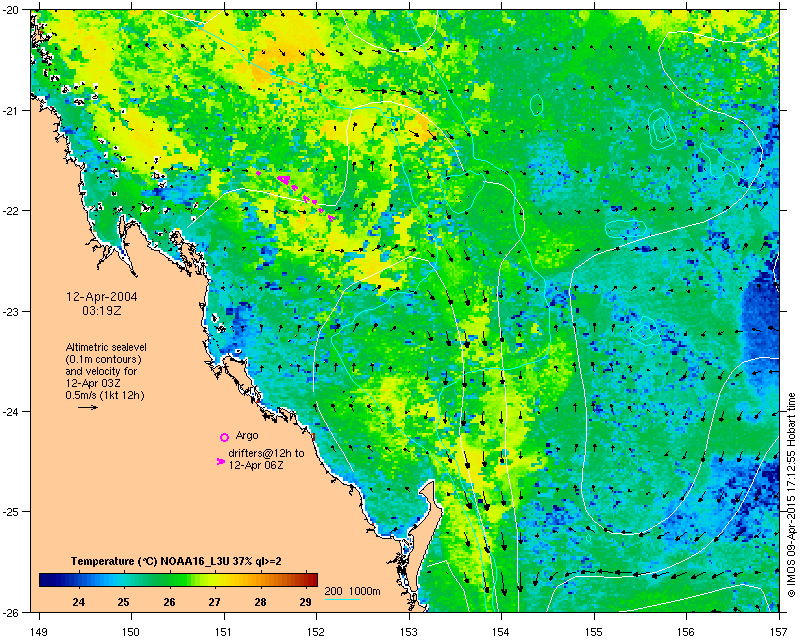Viewport: 800px width, 640px height.
Task: Click the 24 temperature scale value
Action: point(79,602)
